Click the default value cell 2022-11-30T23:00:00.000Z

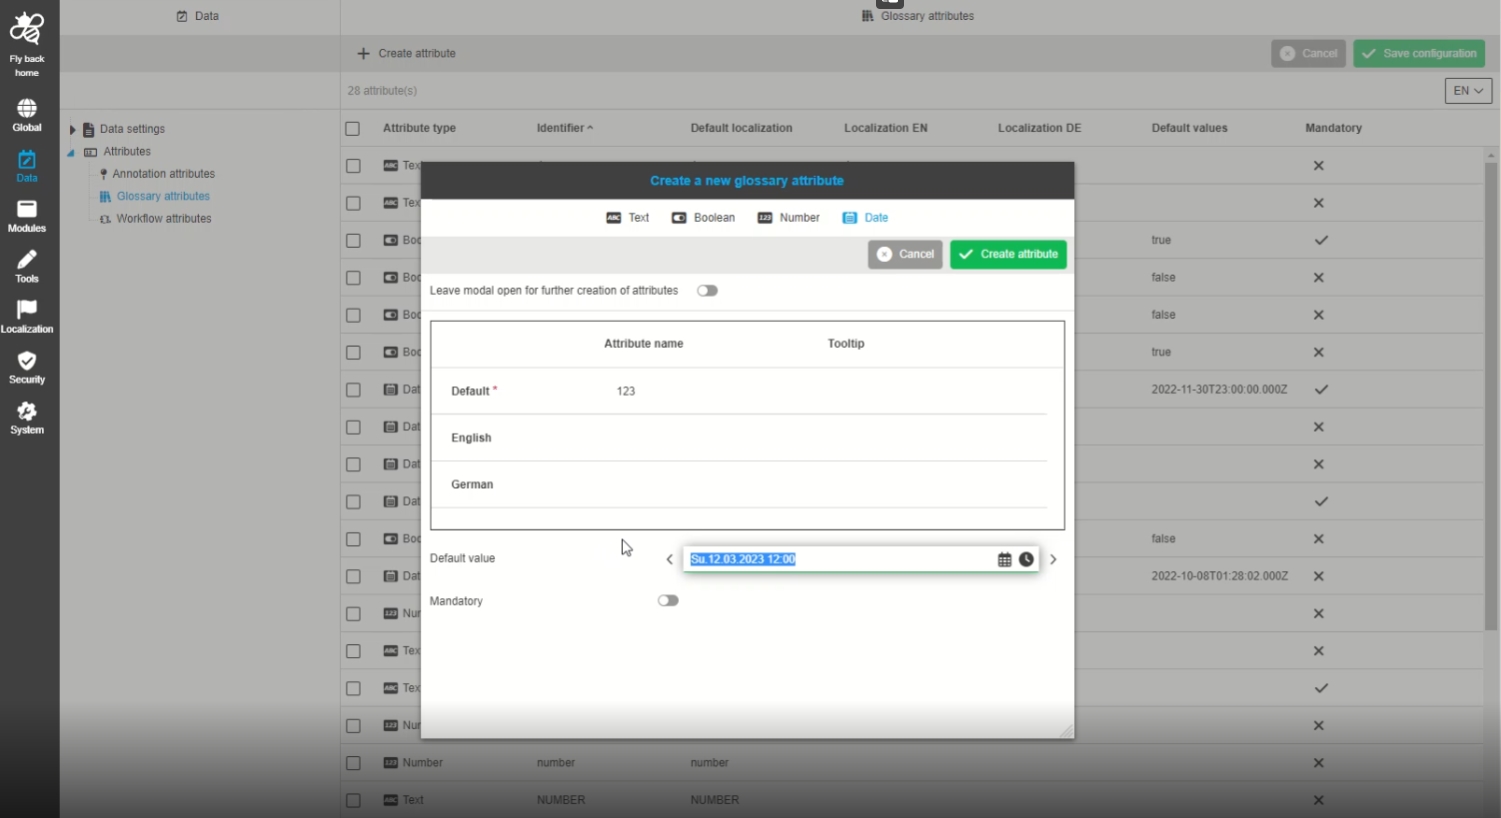coord(1219,390)
